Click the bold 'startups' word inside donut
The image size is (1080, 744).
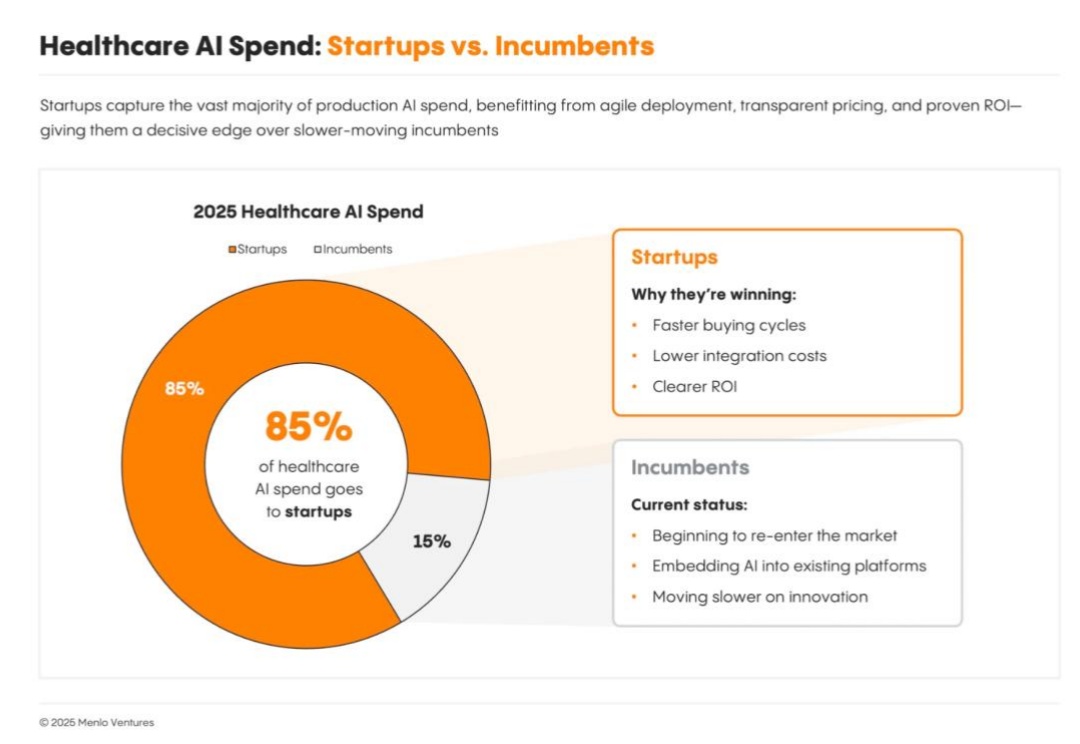pos(318,511)
